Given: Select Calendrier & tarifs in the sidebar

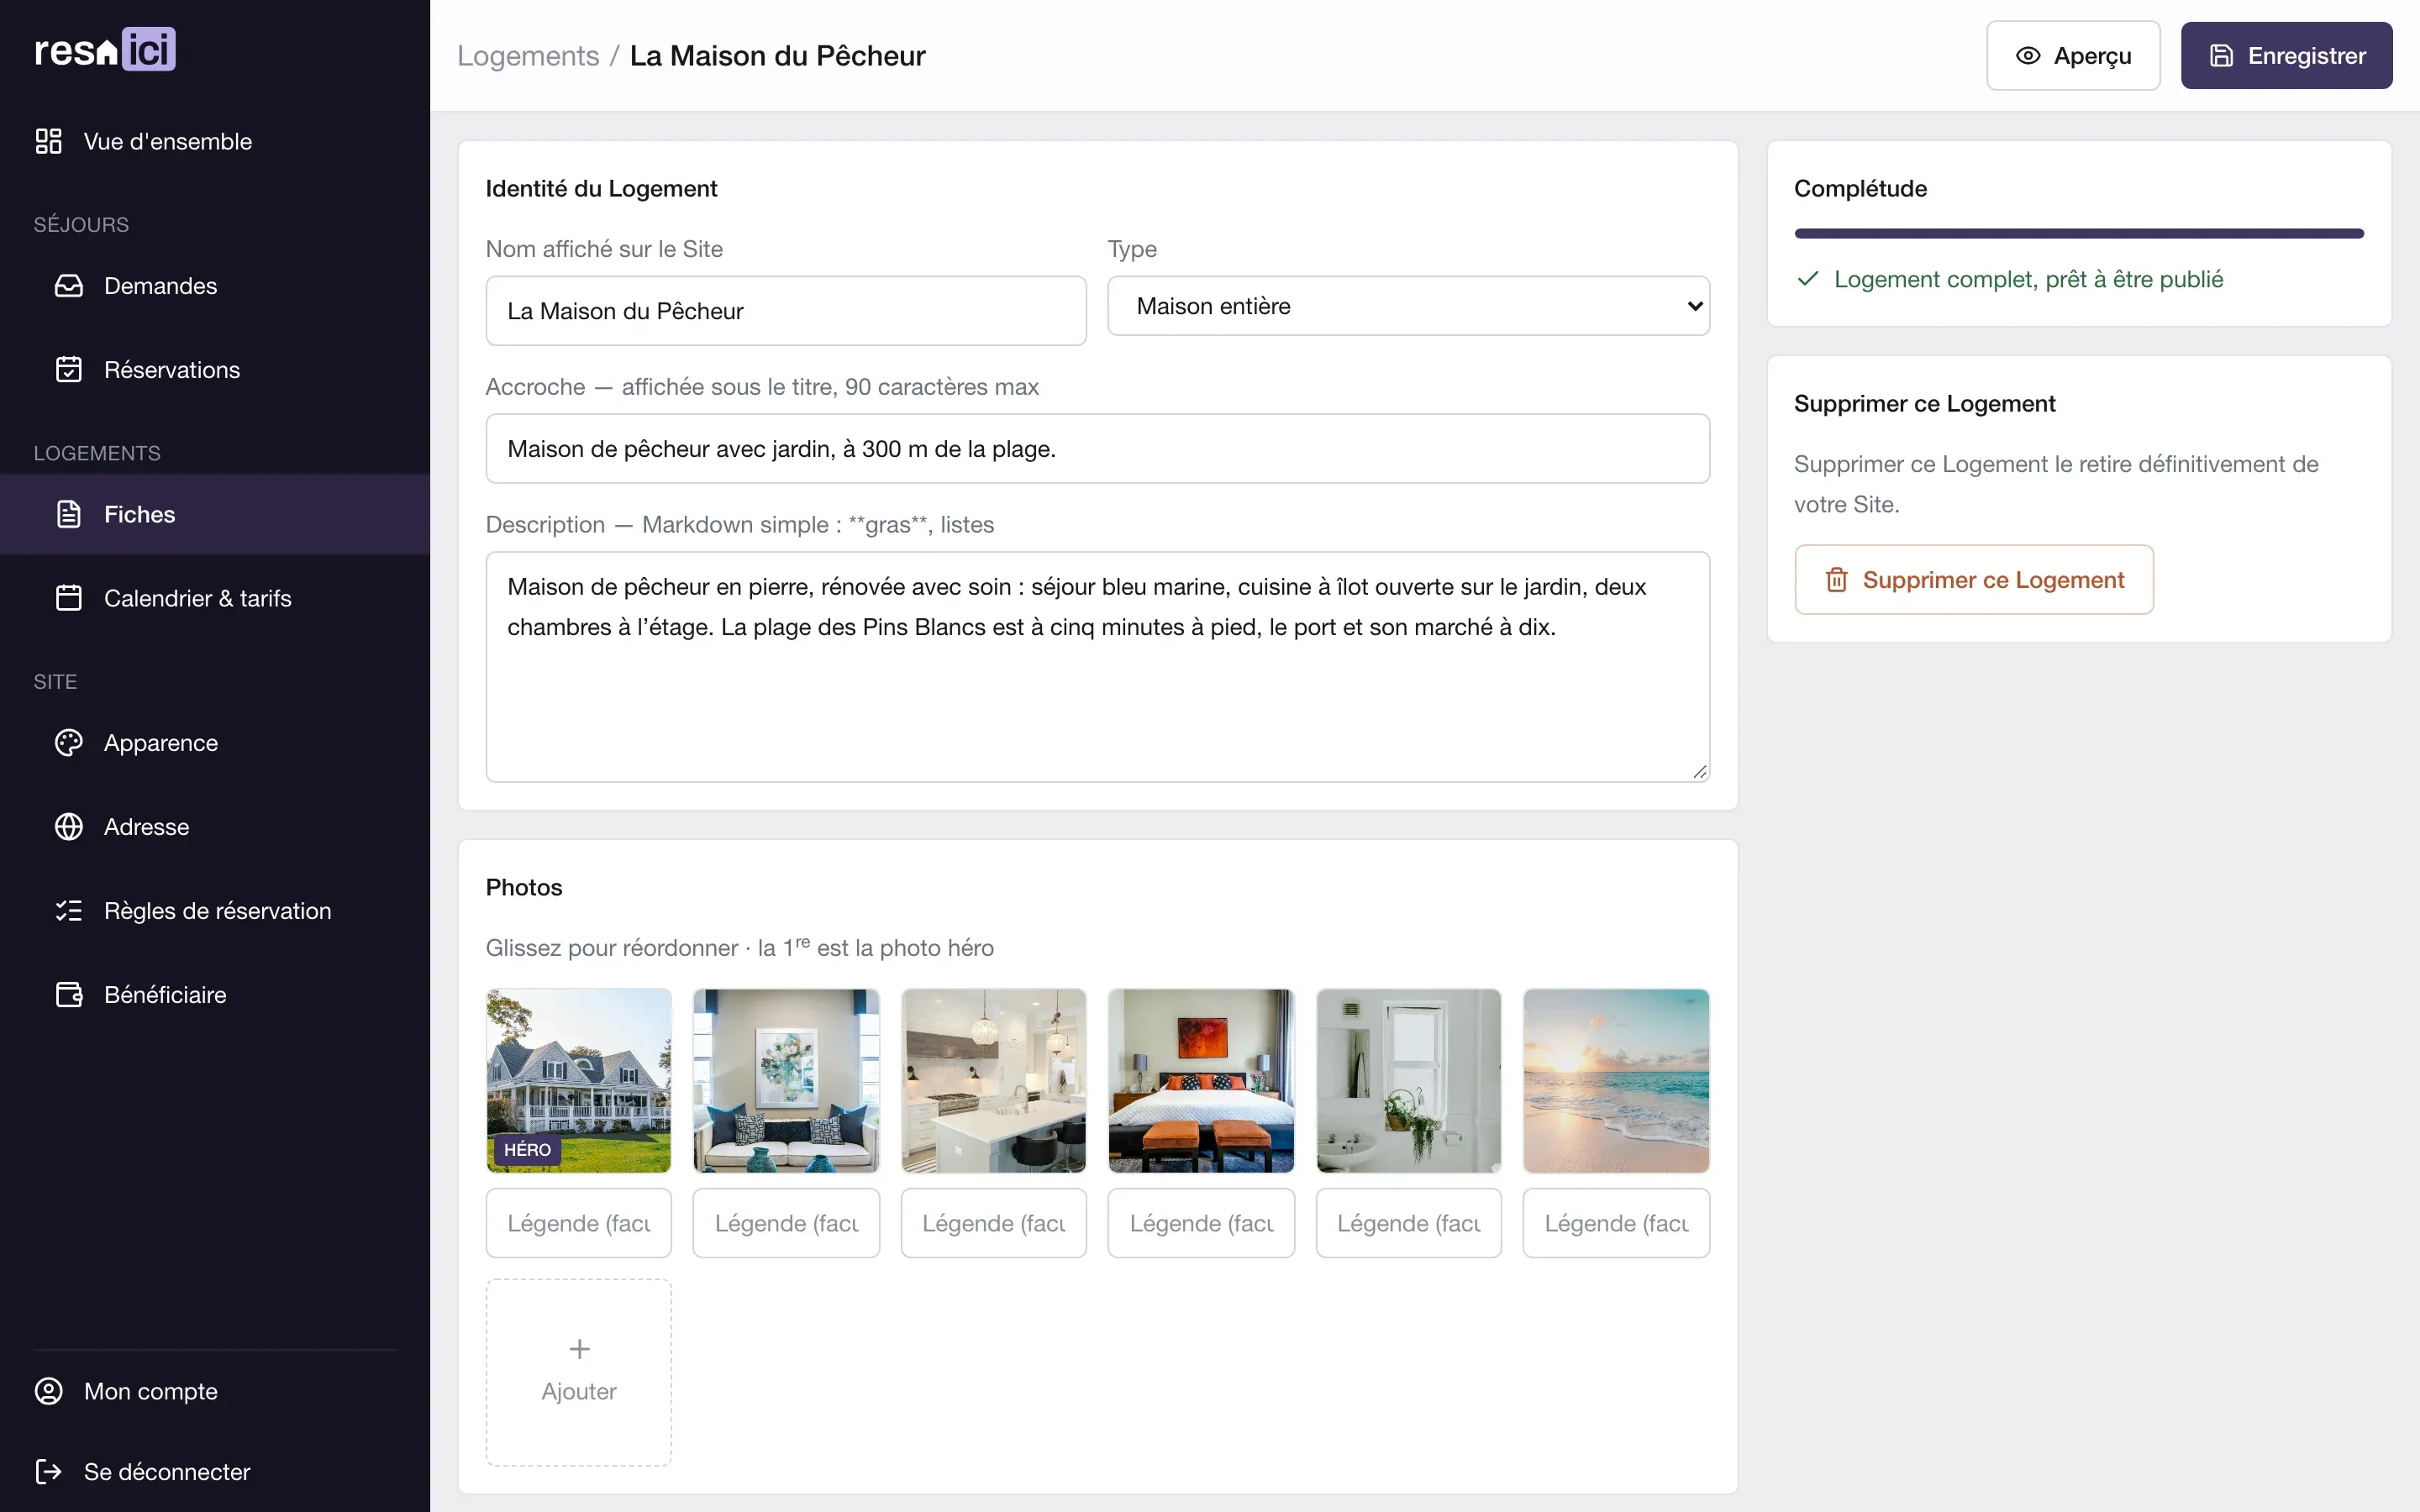Looking at the screenshot, I should pos(215,598).
